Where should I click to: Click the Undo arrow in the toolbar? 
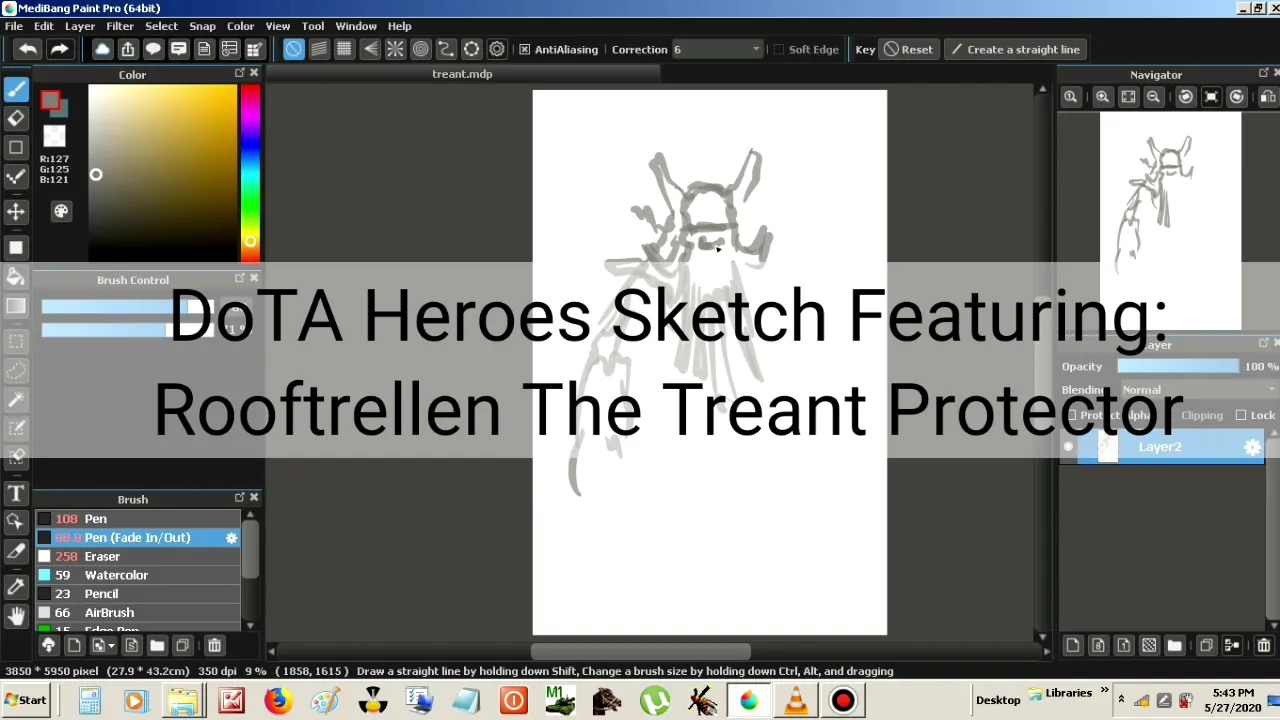28,49
